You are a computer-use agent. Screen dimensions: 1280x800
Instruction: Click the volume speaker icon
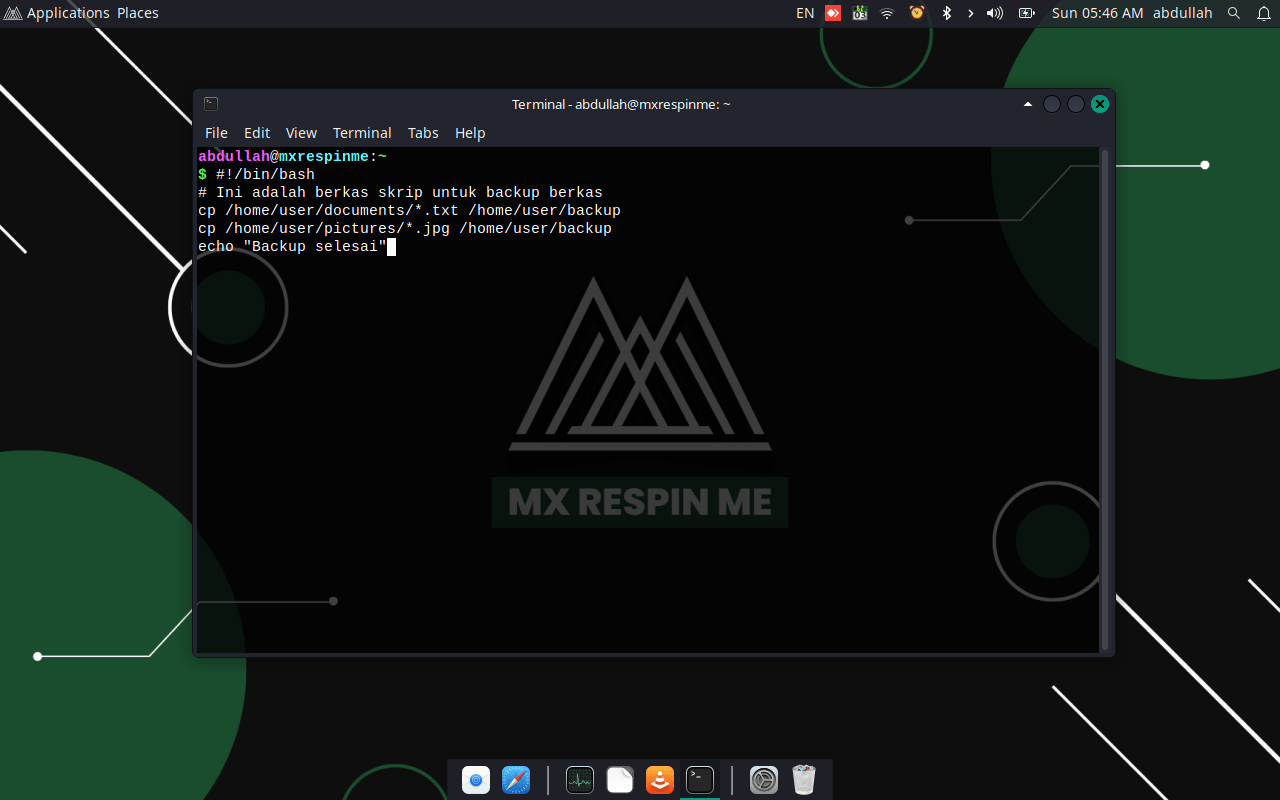995,13
